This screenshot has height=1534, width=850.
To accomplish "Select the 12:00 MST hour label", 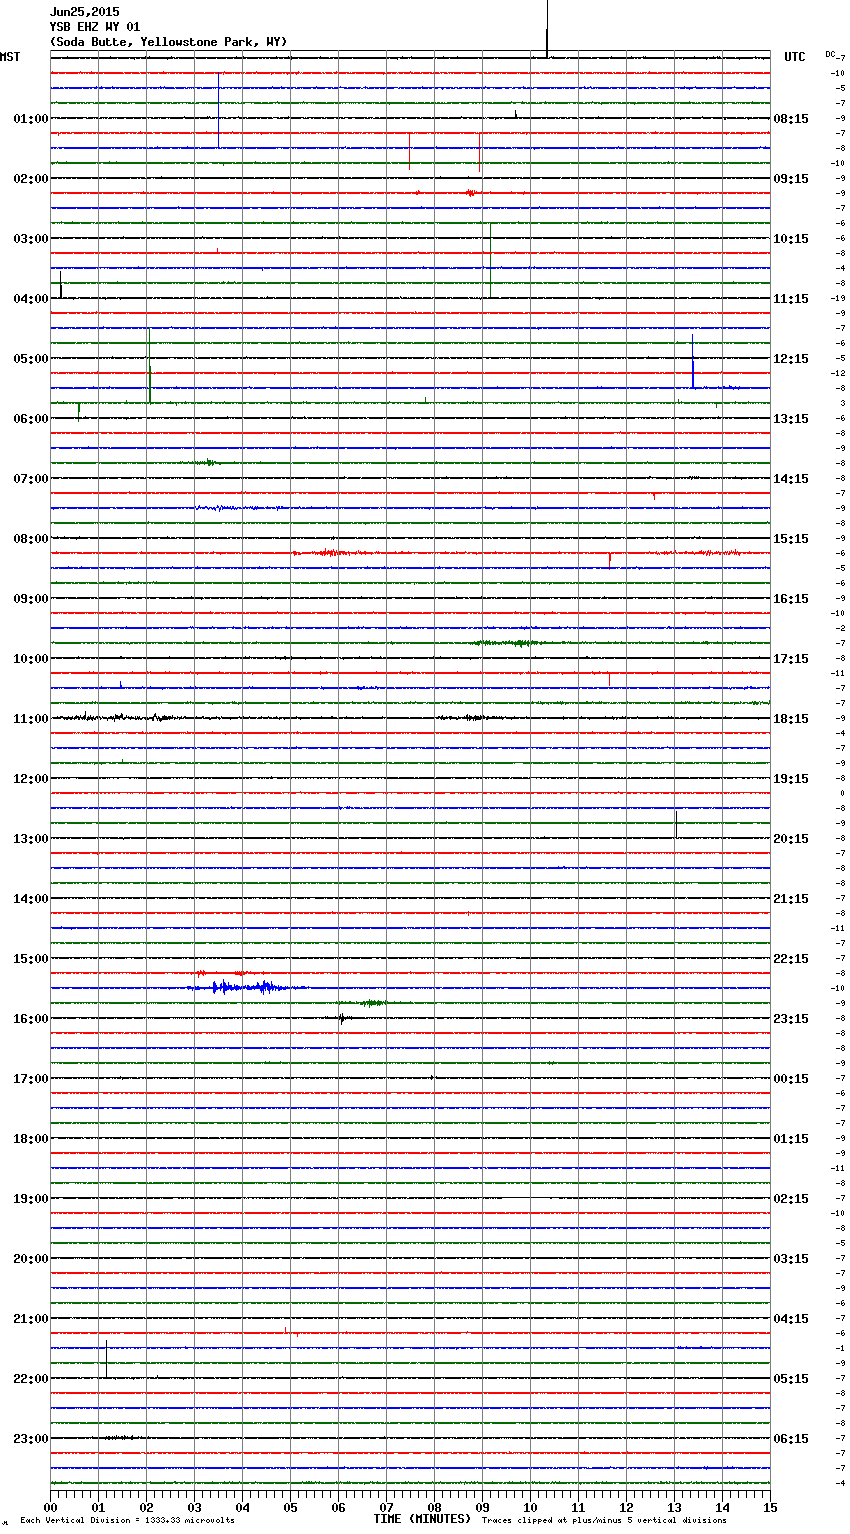I will [31, 779].
